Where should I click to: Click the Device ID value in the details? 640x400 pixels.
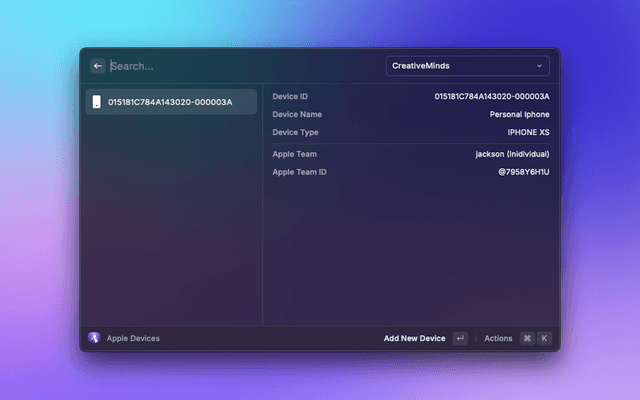pos(491,96)
